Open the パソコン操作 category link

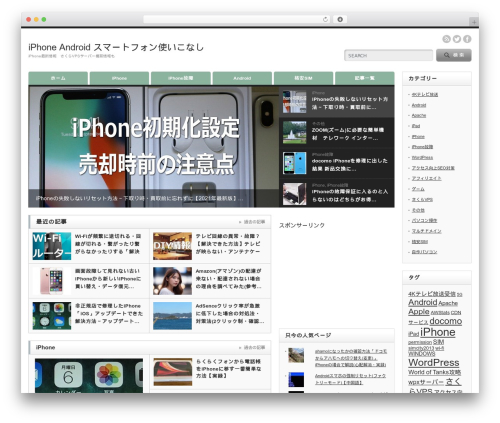tap(424, 220)
